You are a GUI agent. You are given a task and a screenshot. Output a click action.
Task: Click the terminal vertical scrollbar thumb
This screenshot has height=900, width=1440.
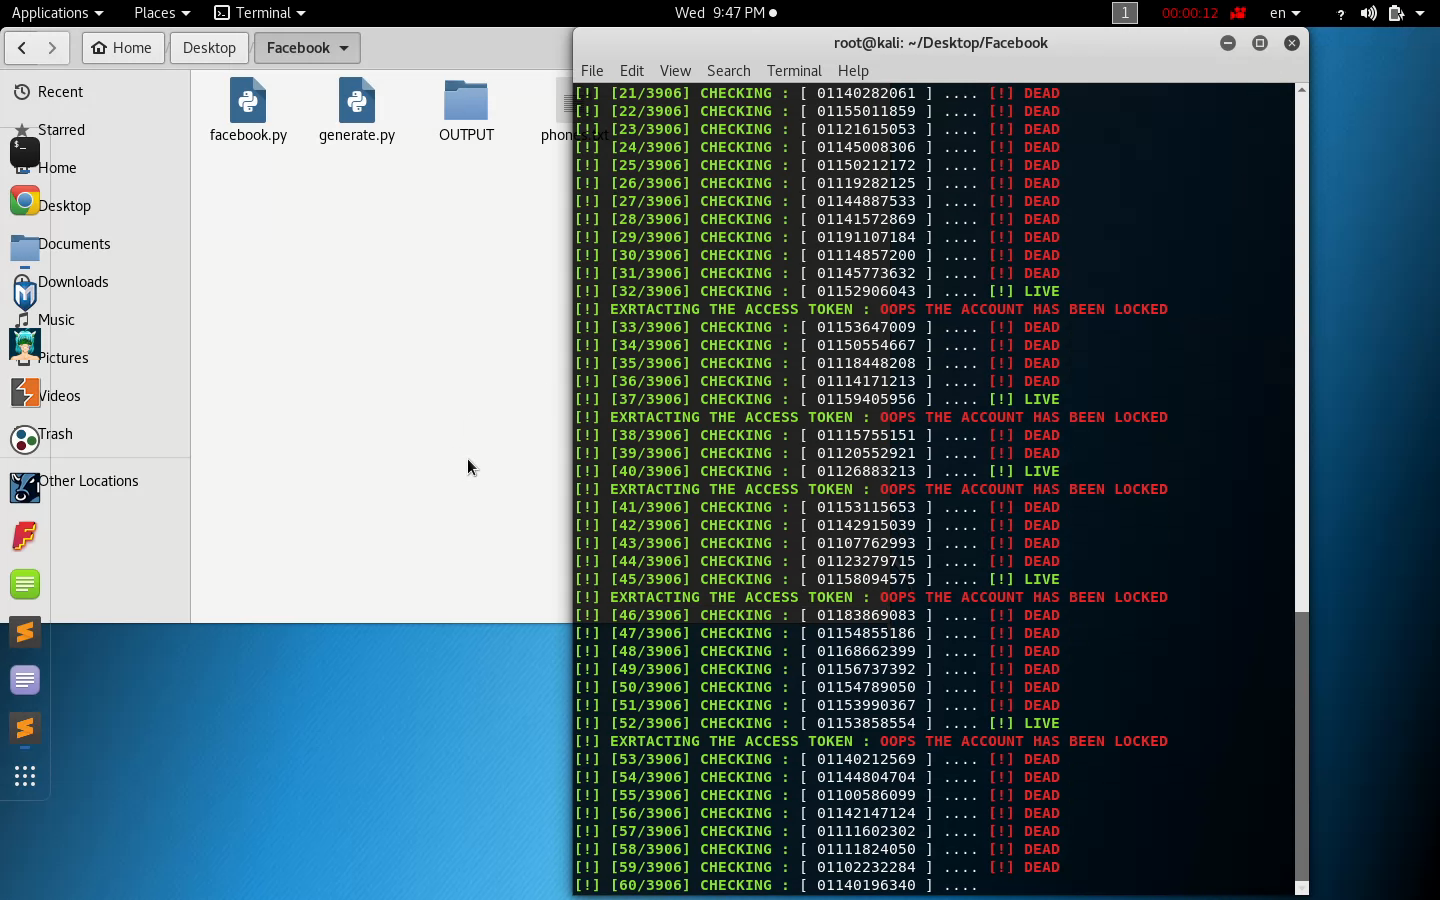pos(1301,745)
